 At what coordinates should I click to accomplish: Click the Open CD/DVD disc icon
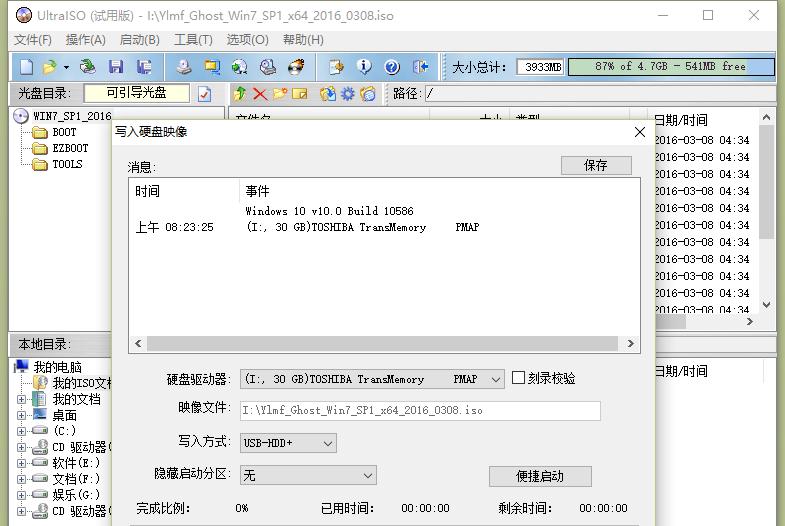click(x=88, y=67)
